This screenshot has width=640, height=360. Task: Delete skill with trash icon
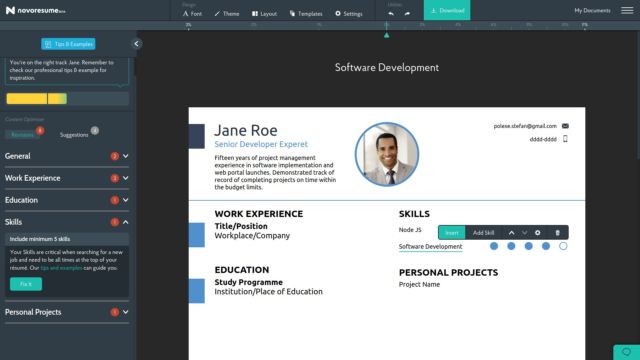(558, 233)
